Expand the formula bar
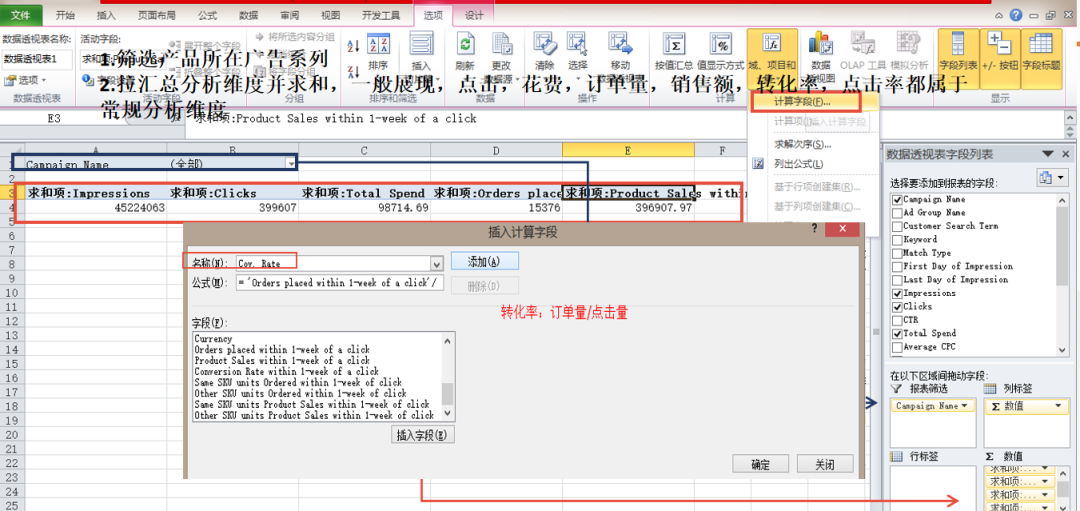The height and width of the screenshot is (511, 1080). [1069, 119]
